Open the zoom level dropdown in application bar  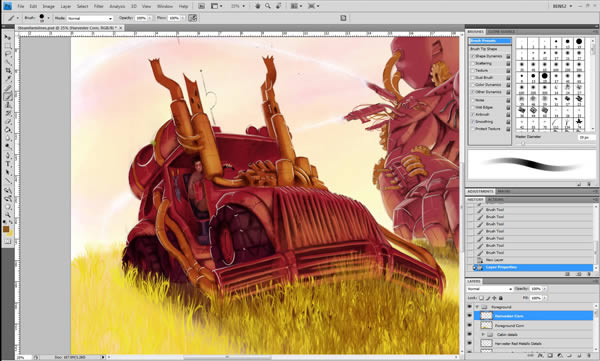tap(244, 6)
